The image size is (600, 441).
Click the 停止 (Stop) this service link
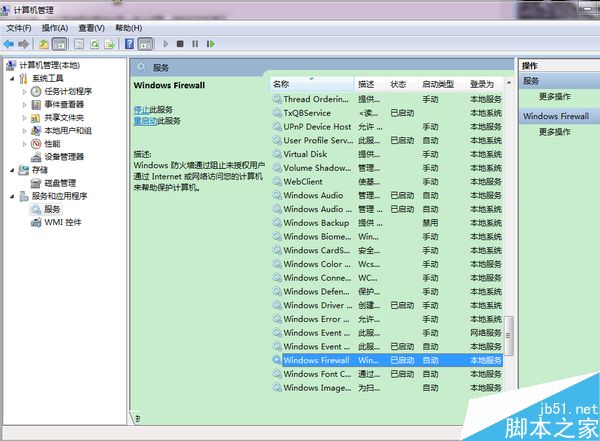tap(141, 109)
